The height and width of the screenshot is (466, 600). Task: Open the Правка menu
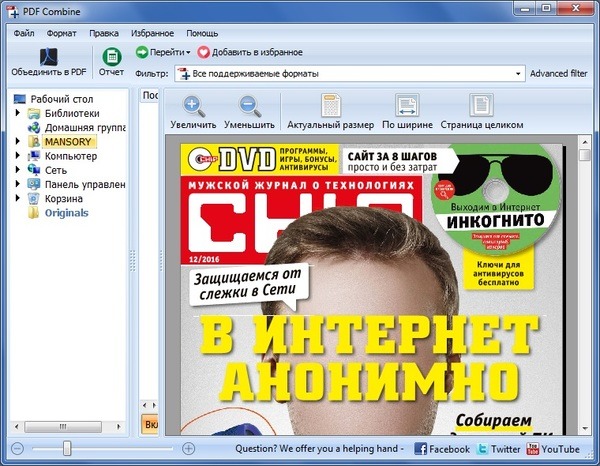pyautogui.click(x=104, y=33)
